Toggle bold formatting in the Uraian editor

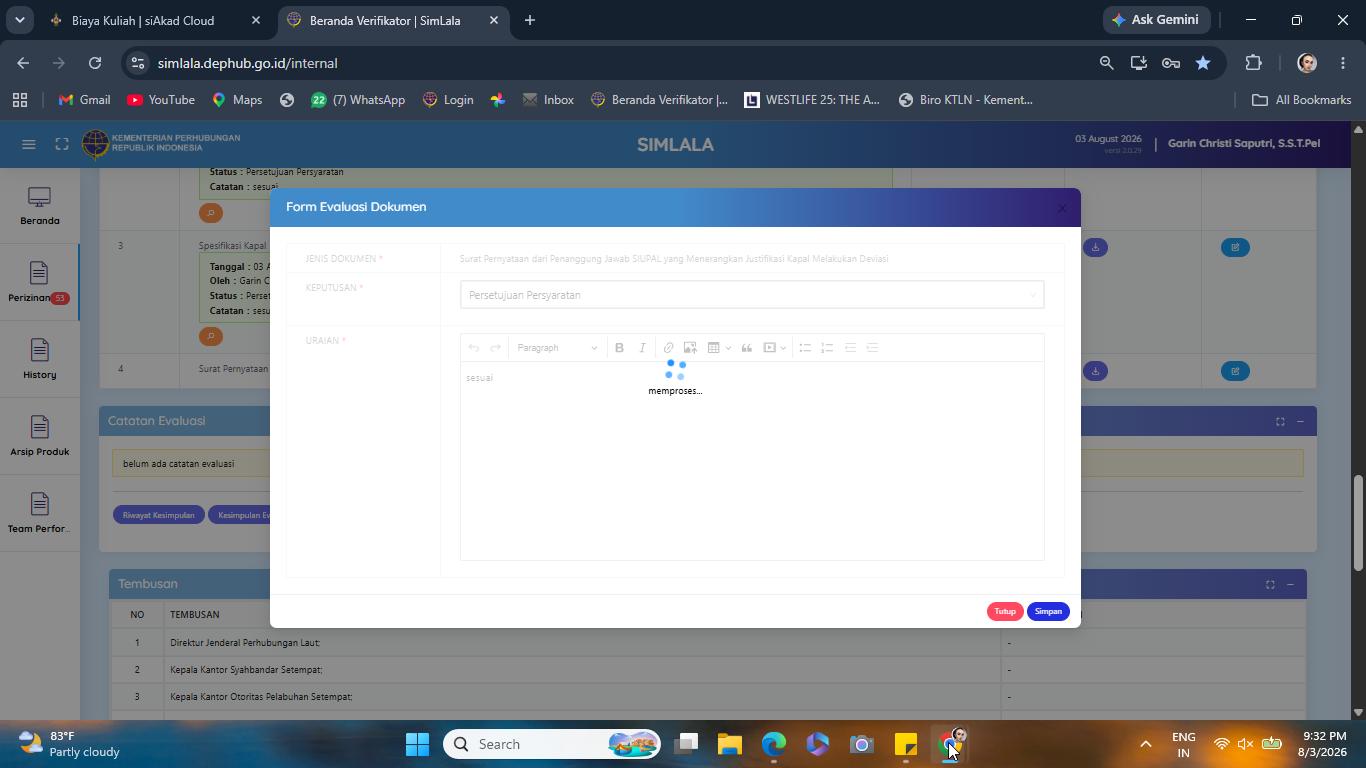point(619,348)
